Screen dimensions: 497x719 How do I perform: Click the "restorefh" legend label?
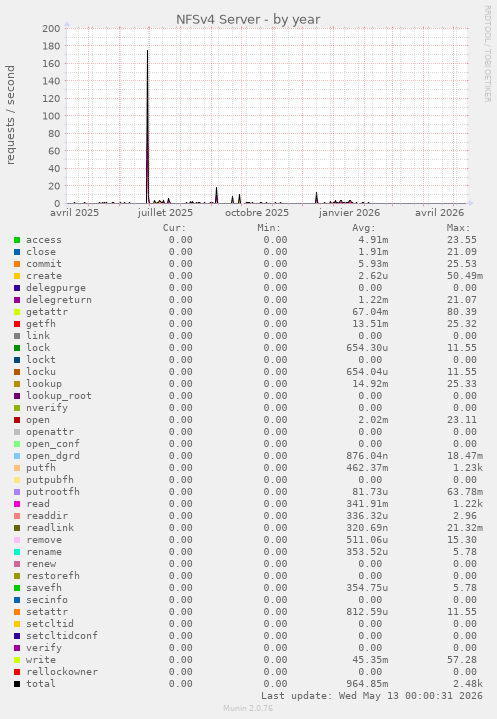coord(53,576)
